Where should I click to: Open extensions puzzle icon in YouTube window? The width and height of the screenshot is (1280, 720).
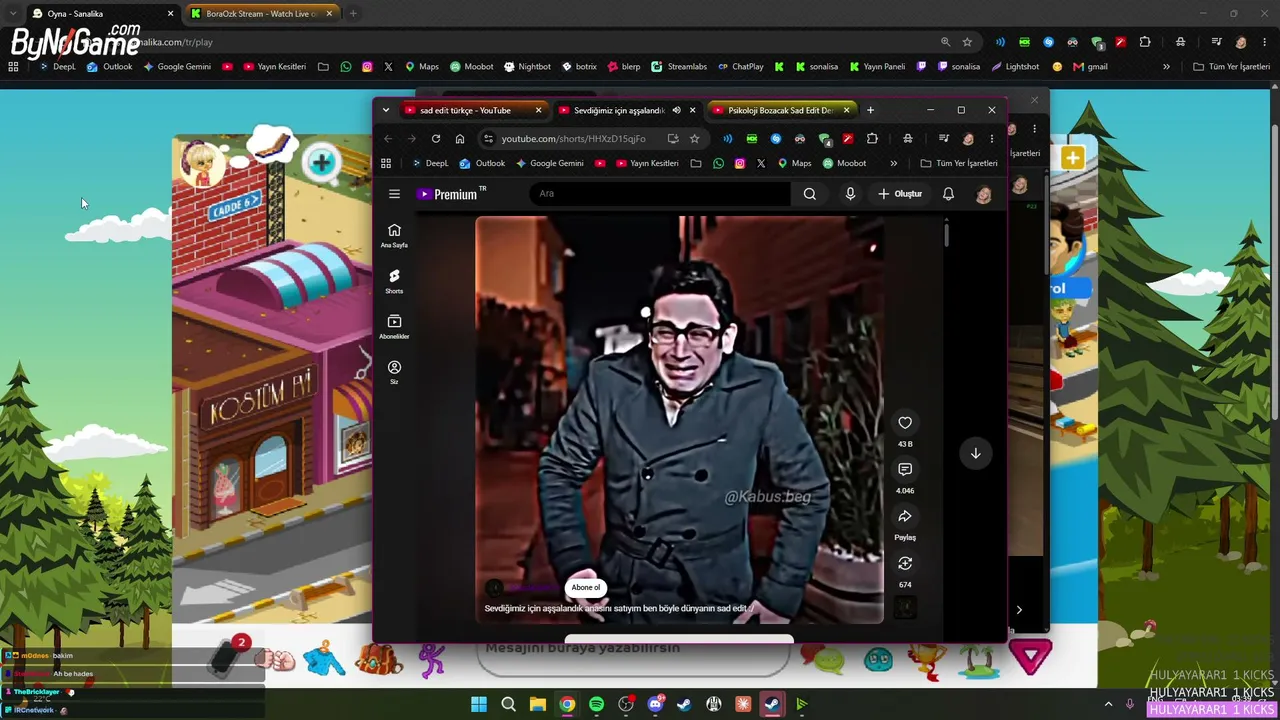pyautogui.click(x=872, y=139)
